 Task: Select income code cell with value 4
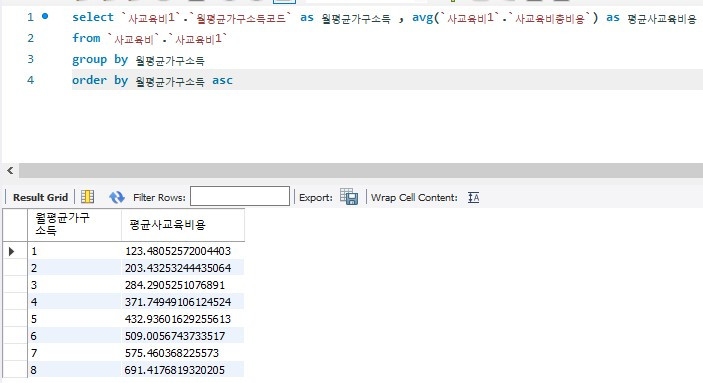coord(74,302)
